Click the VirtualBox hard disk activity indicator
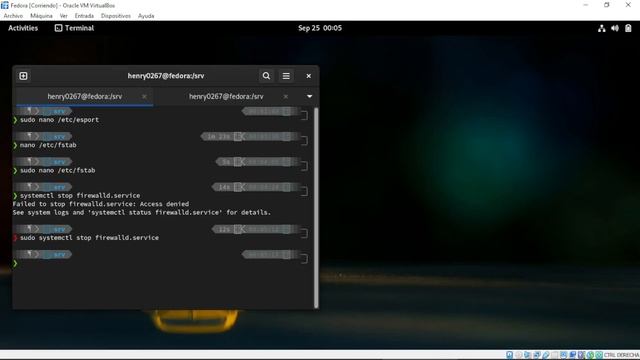640x360 pixels. point(510,355)
